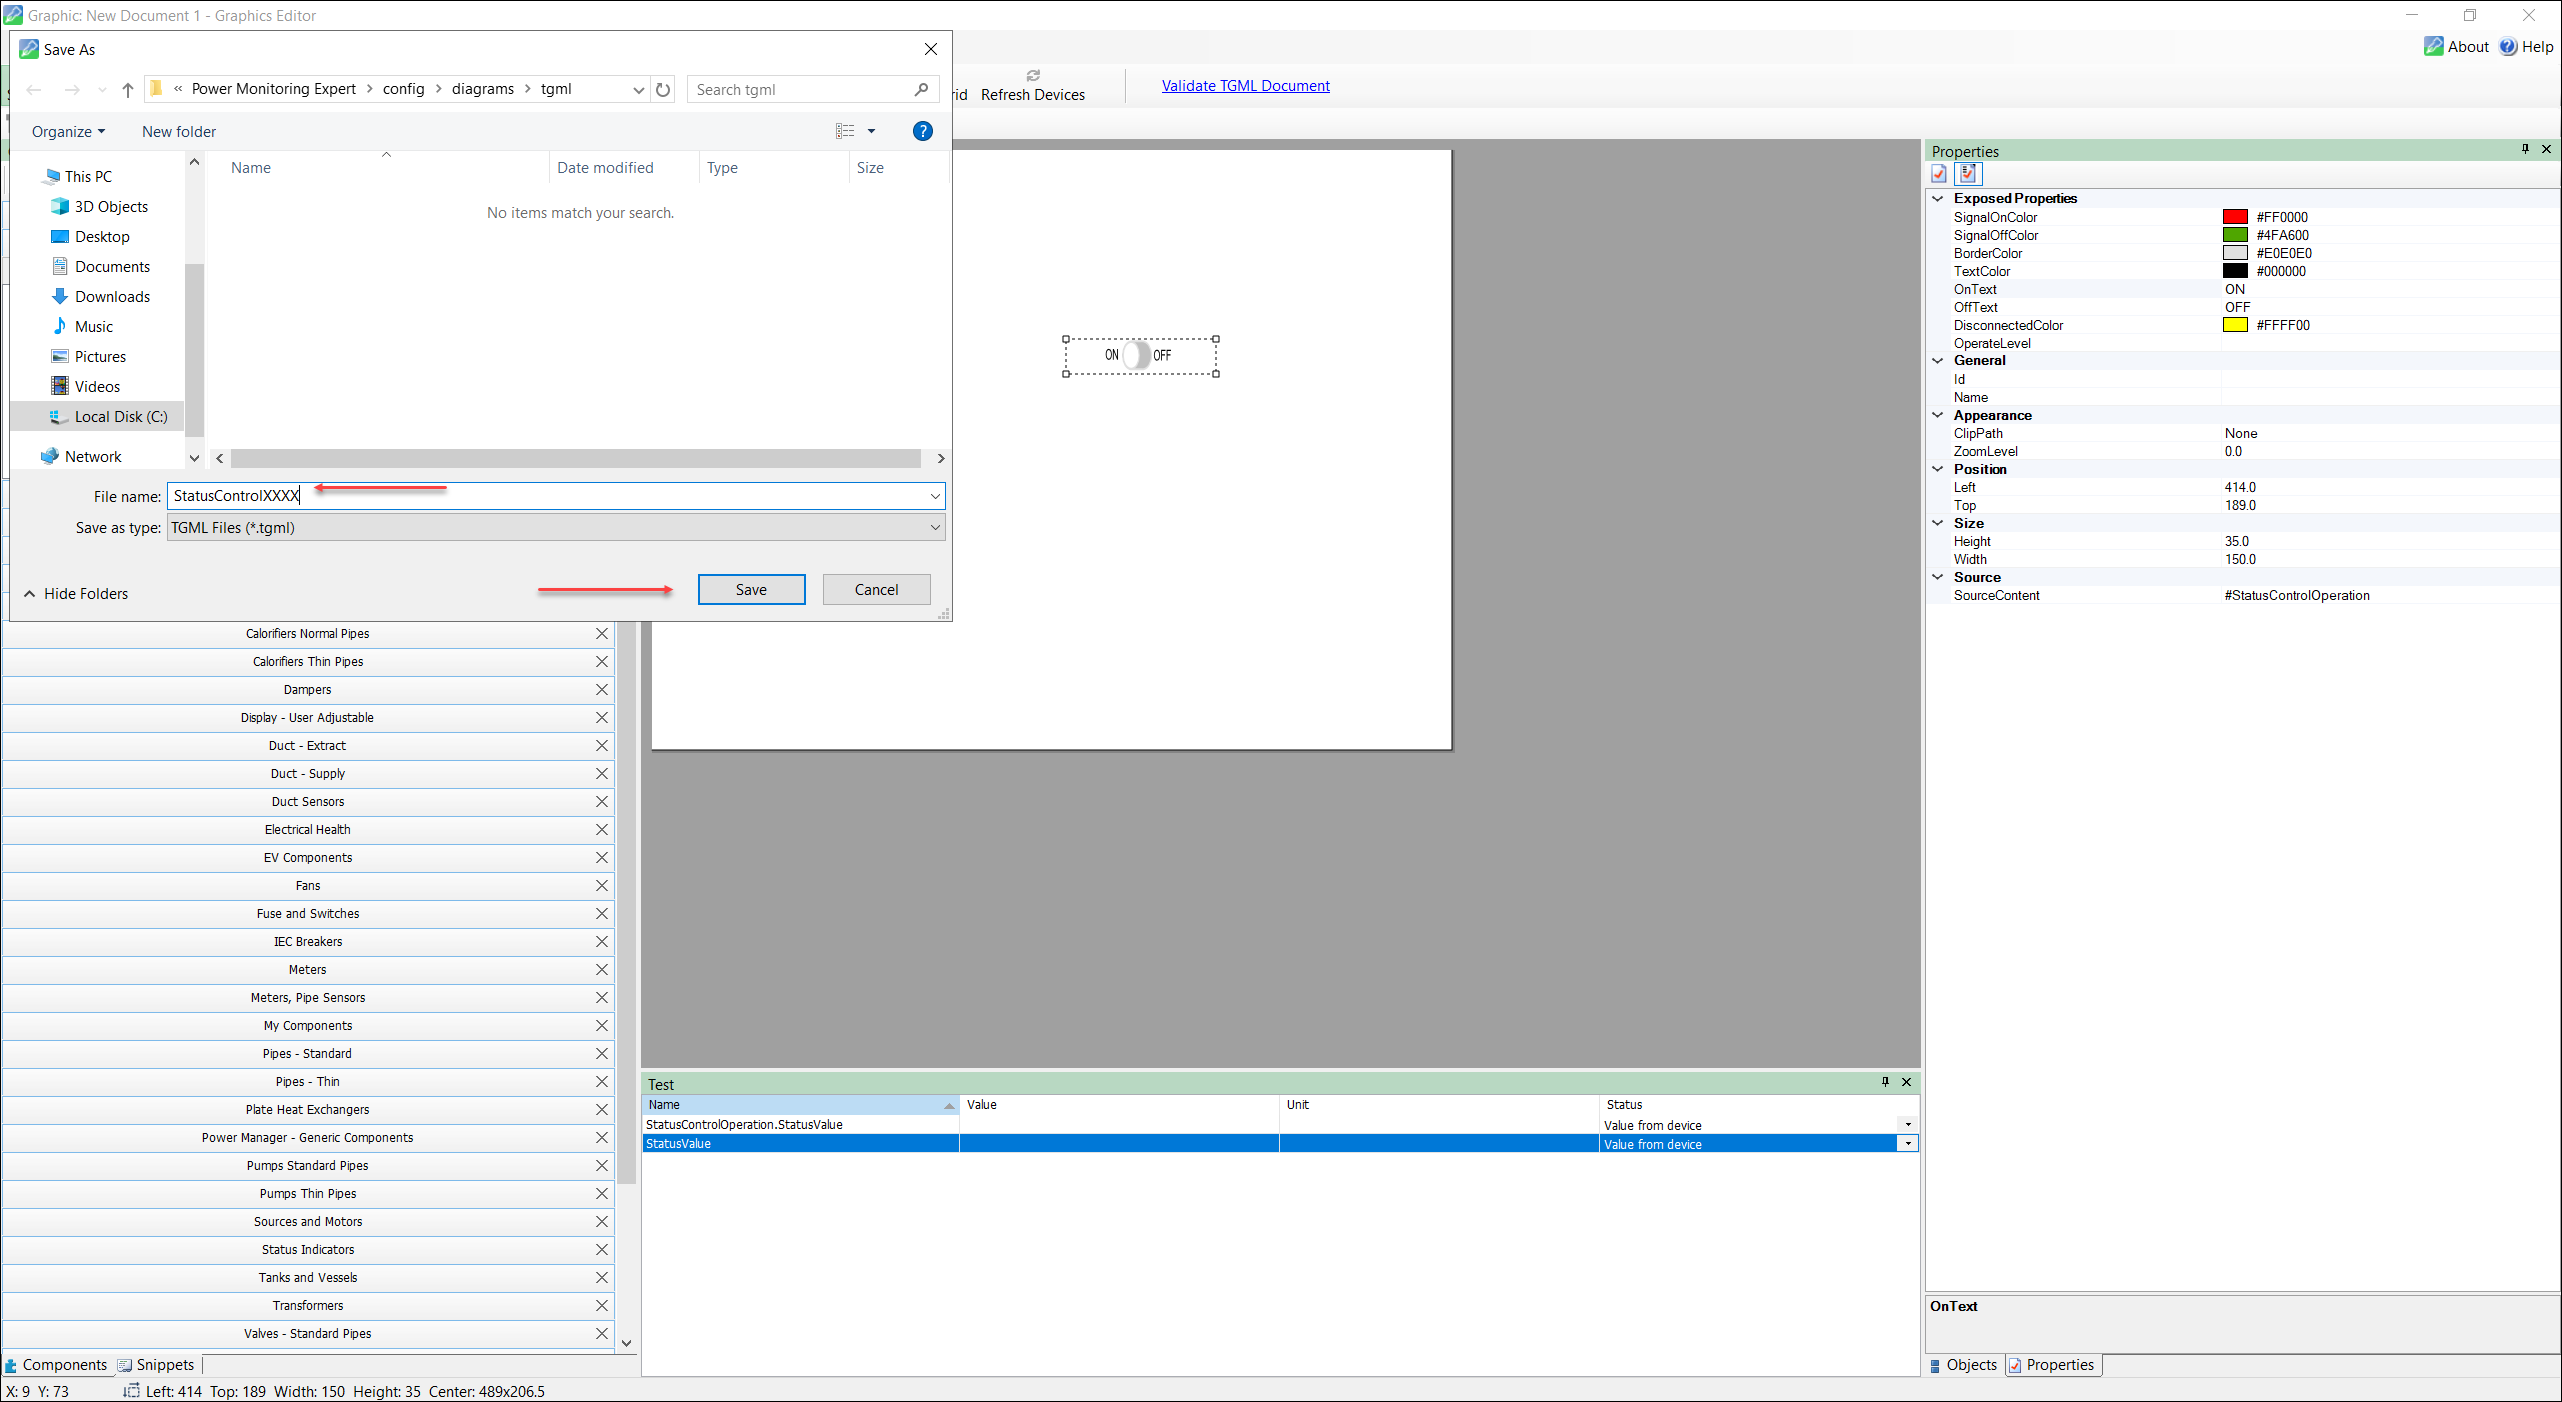
Task: Close the Dampers component category
Action: pyautogui.click(x=602, y=690)
